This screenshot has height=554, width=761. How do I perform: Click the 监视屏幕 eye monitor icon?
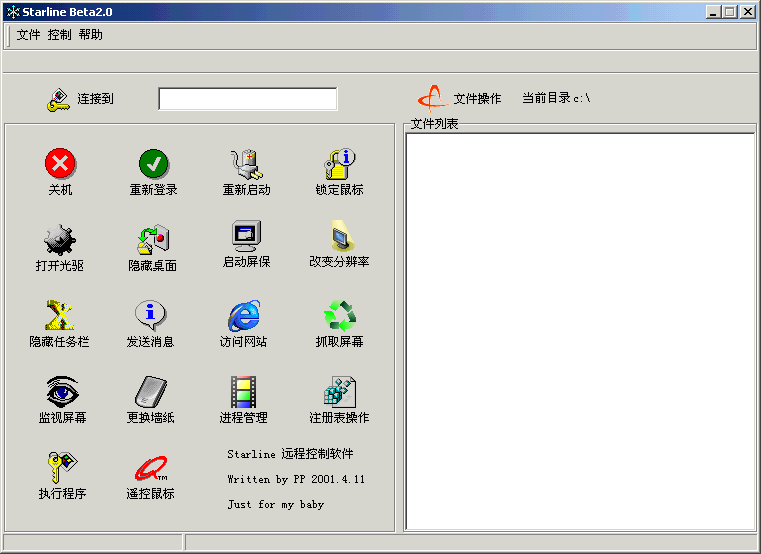(x=61, y=390)
